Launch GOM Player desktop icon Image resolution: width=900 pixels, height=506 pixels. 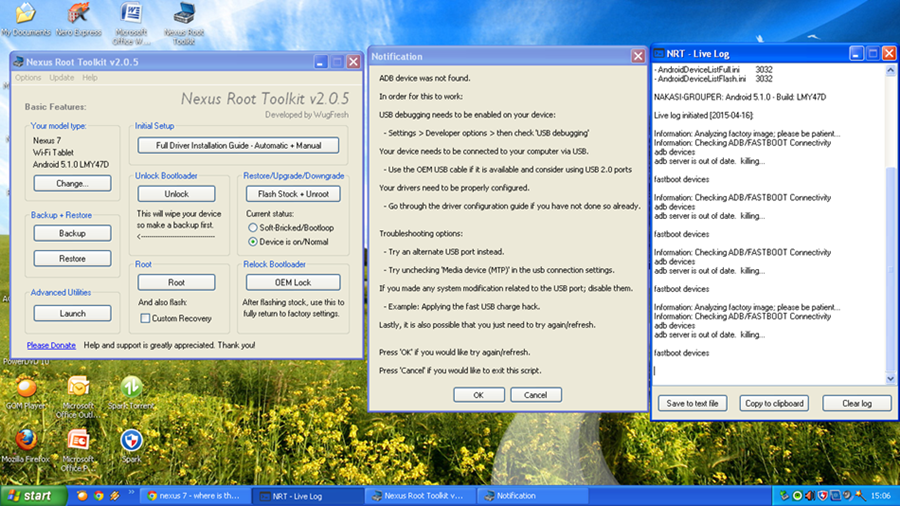(26, 394)
